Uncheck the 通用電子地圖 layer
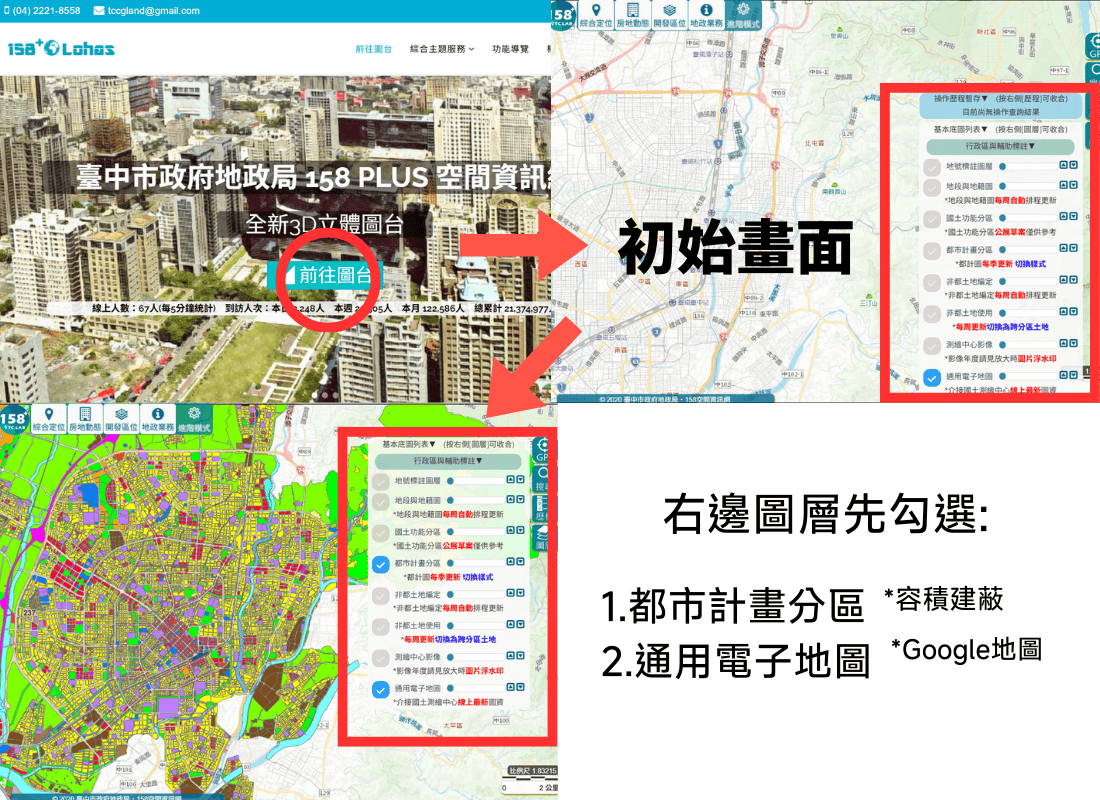The image size is (1100, 800). point(932,377)
